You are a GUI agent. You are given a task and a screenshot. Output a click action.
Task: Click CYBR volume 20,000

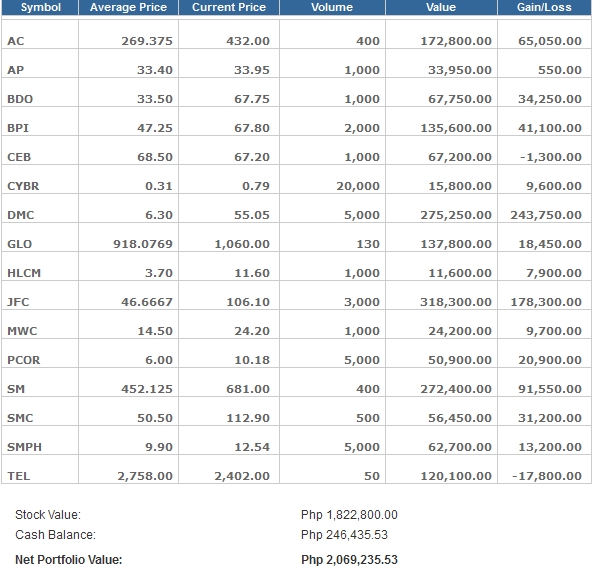(x=358, y=186)
